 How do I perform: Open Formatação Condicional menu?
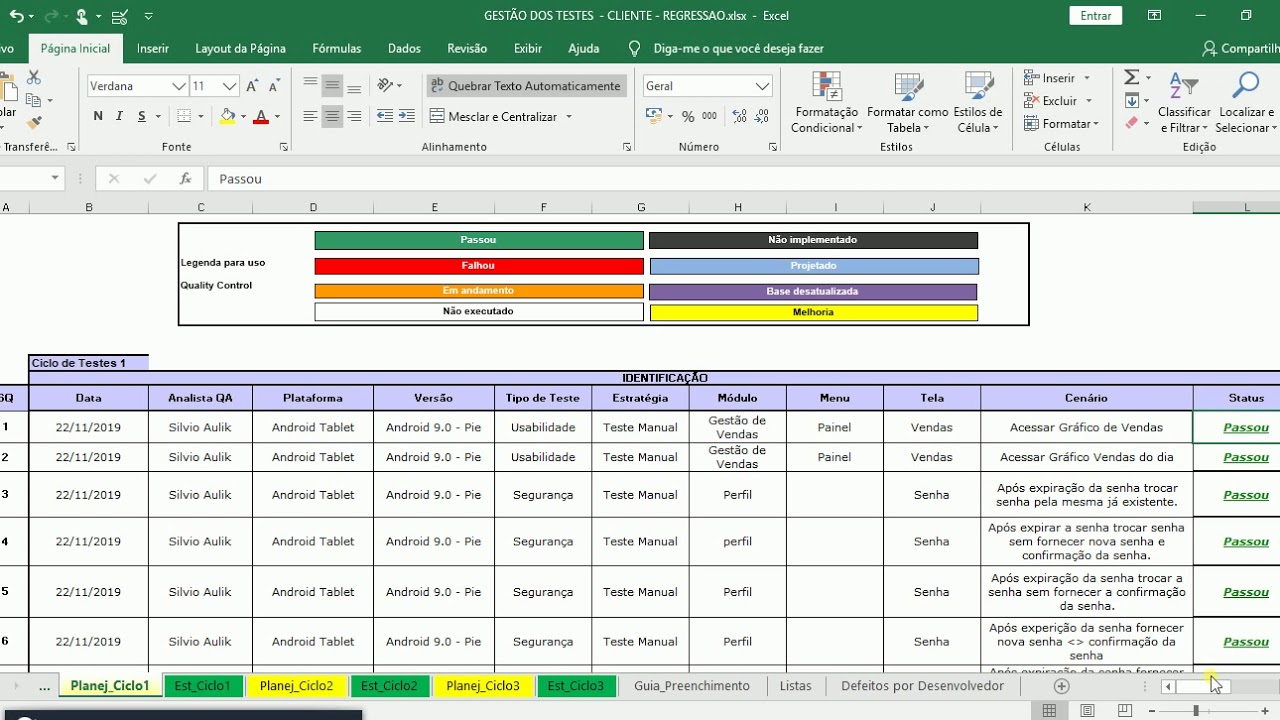click(826, 102)
